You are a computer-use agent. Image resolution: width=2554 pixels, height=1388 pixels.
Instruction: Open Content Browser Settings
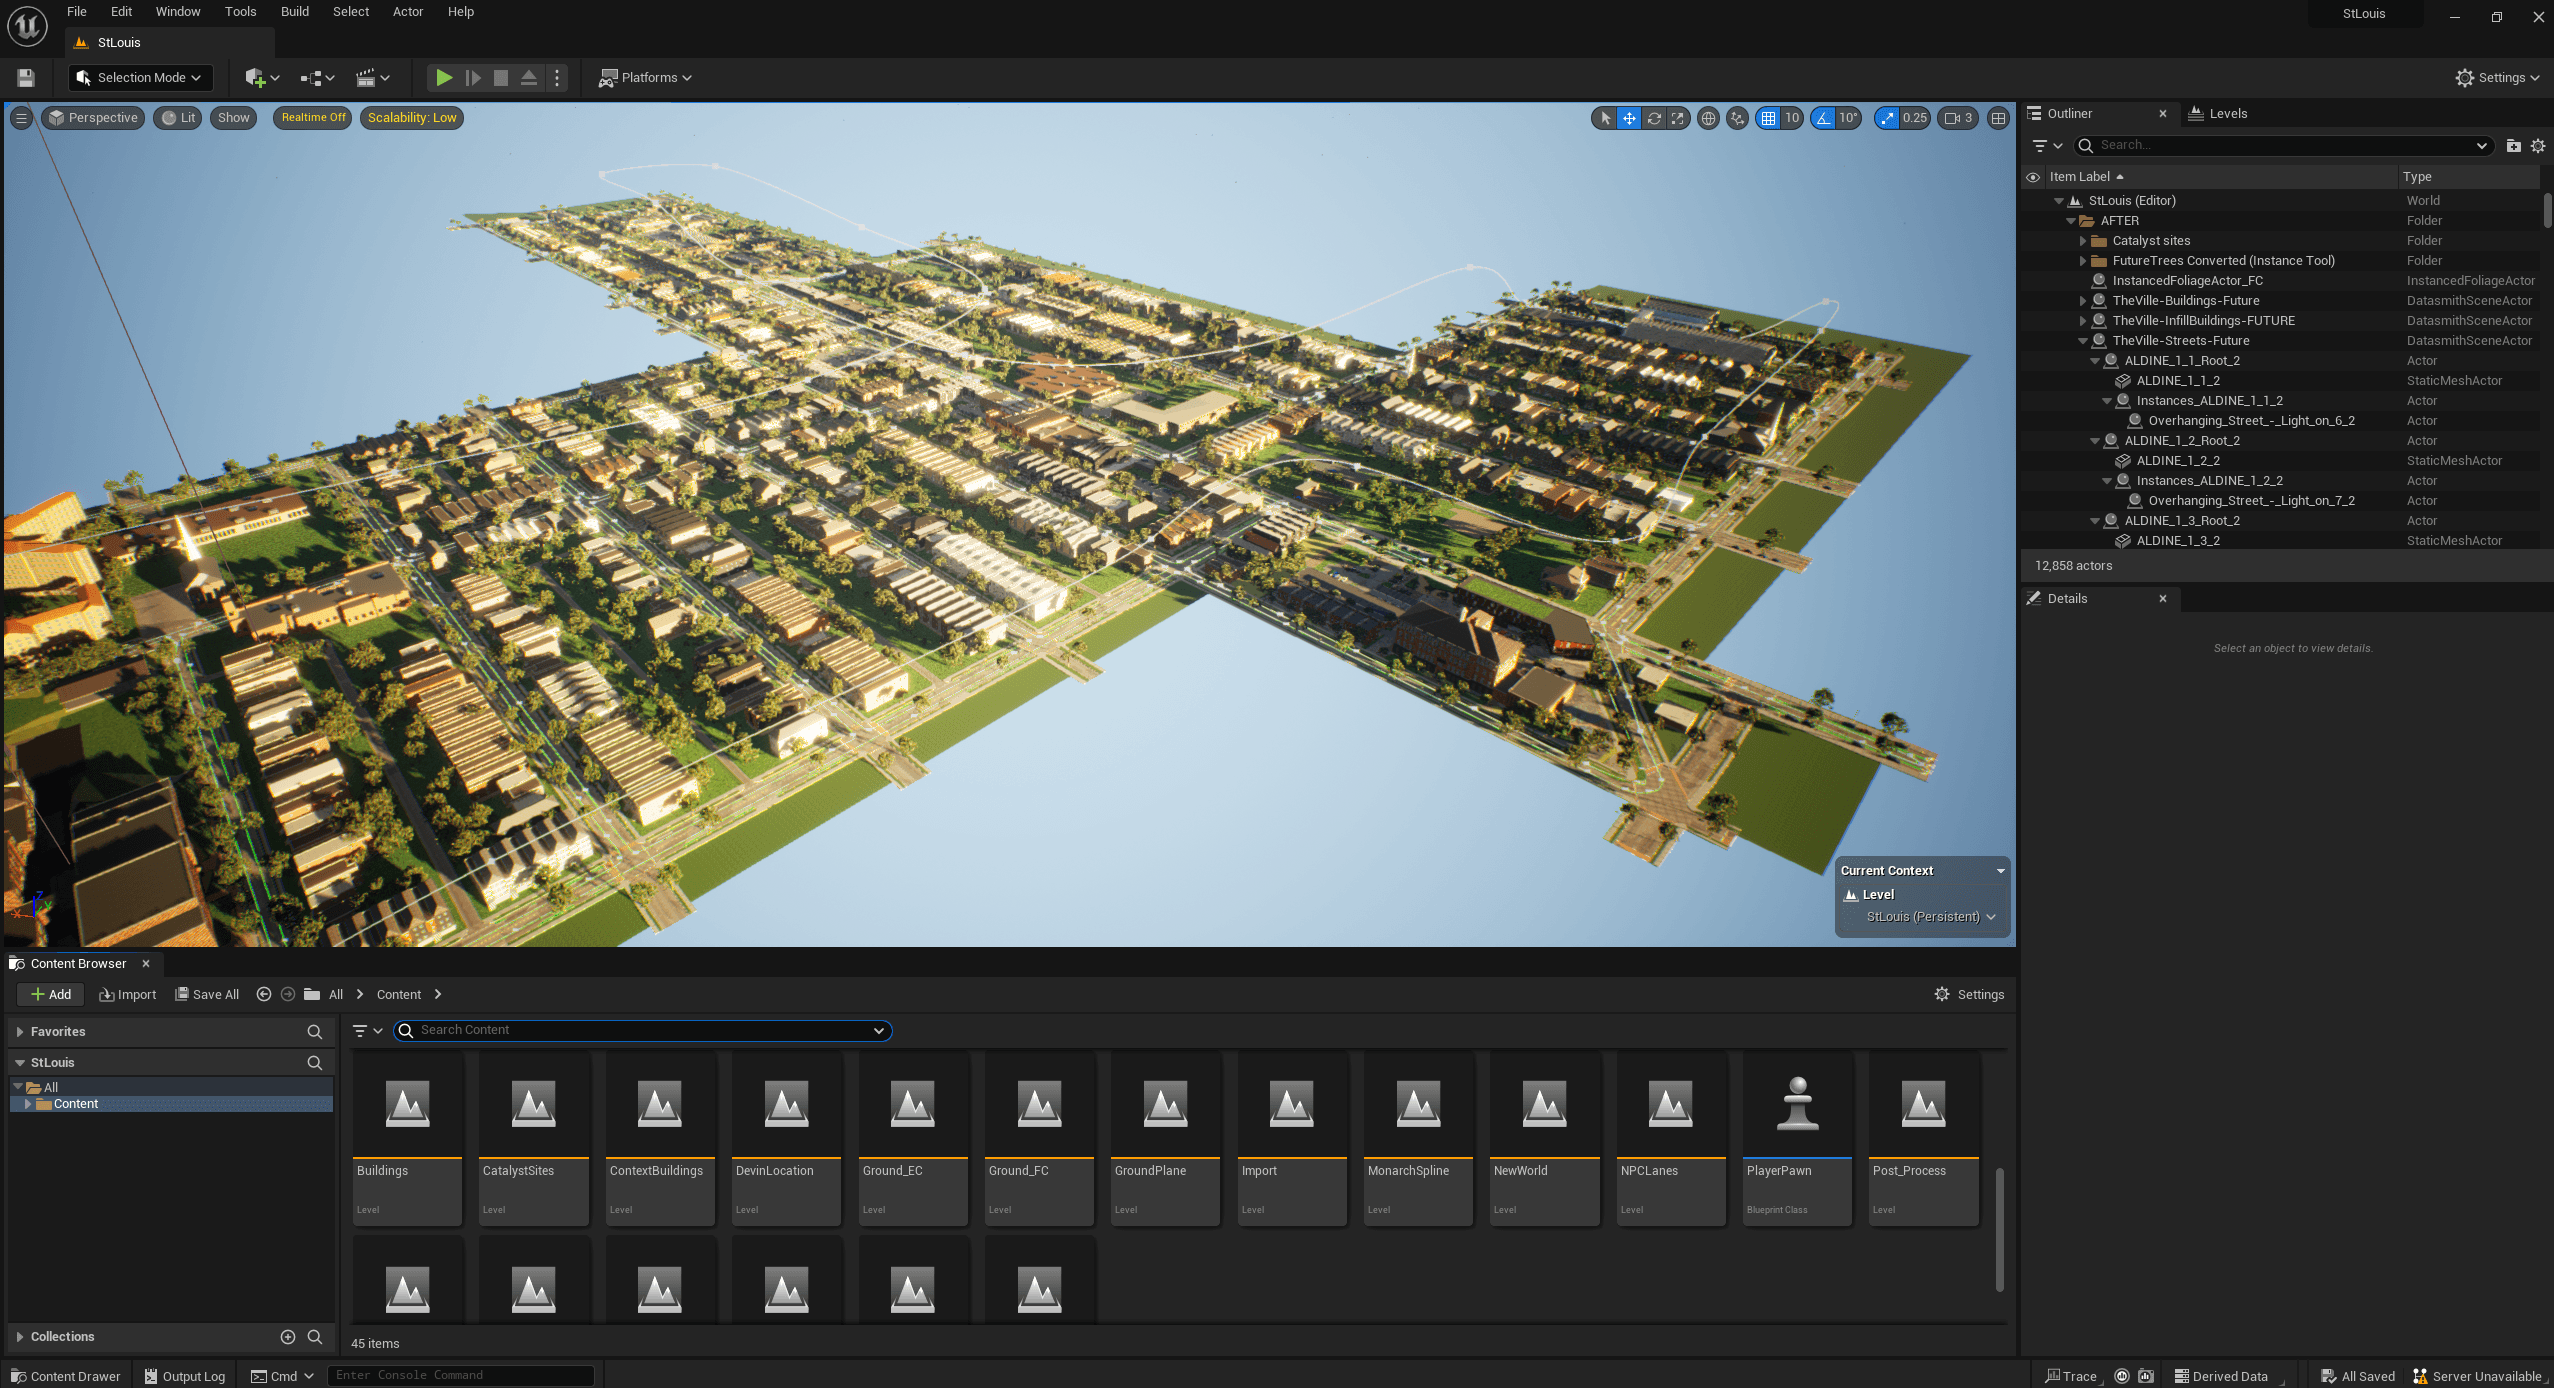(1969, 995)
